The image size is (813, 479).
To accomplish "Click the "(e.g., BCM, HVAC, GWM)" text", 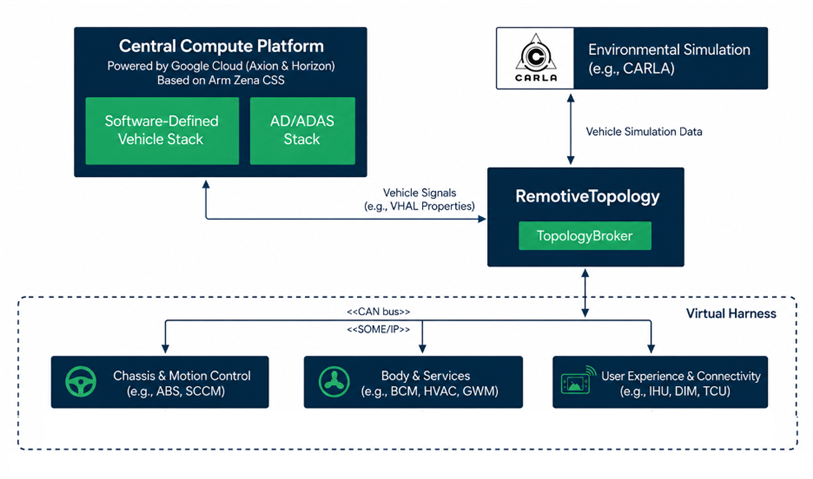I will click(430, 391).
